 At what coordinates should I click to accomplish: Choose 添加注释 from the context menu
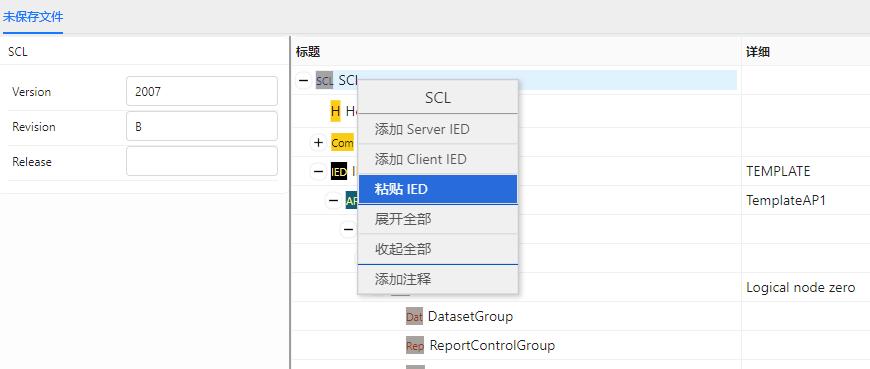point(438,279)
